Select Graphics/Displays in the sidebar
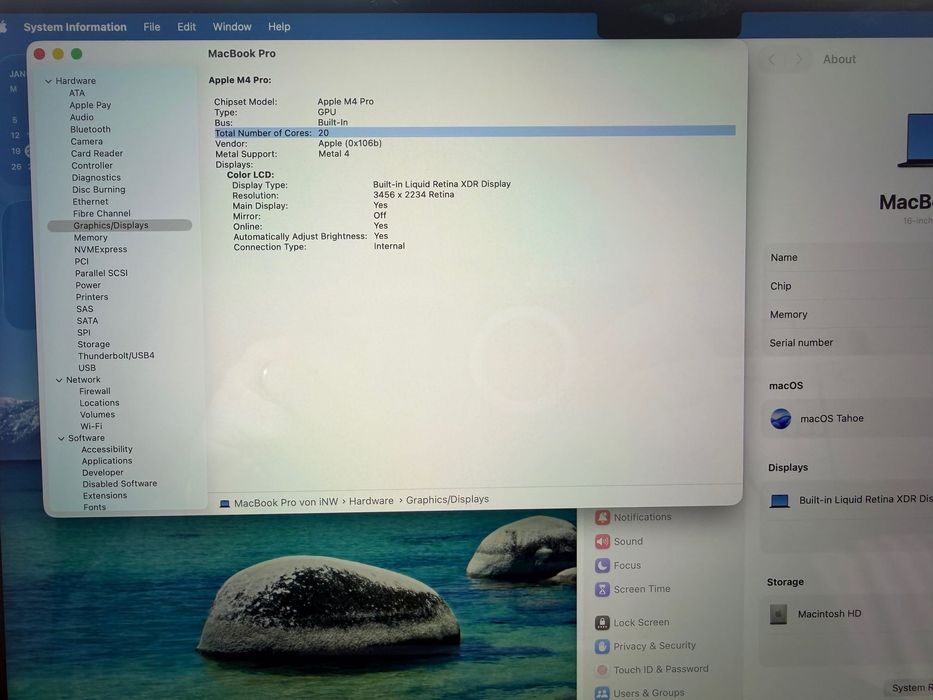The image size is (933, 700). (120, 225)
